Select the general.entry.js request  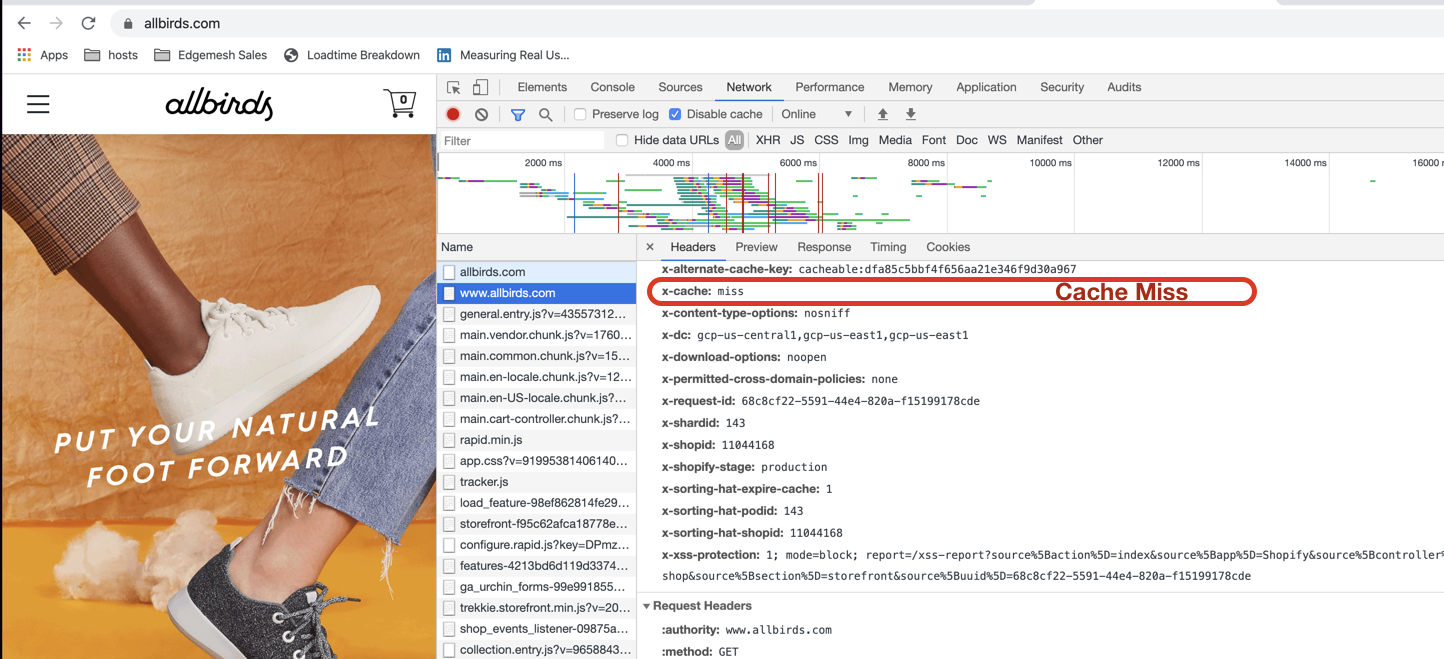(536, 314)
